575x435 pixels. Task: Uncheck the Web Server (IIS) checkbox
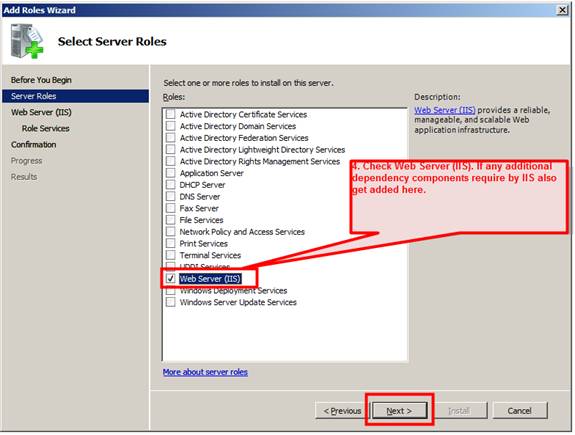(171, 278)
